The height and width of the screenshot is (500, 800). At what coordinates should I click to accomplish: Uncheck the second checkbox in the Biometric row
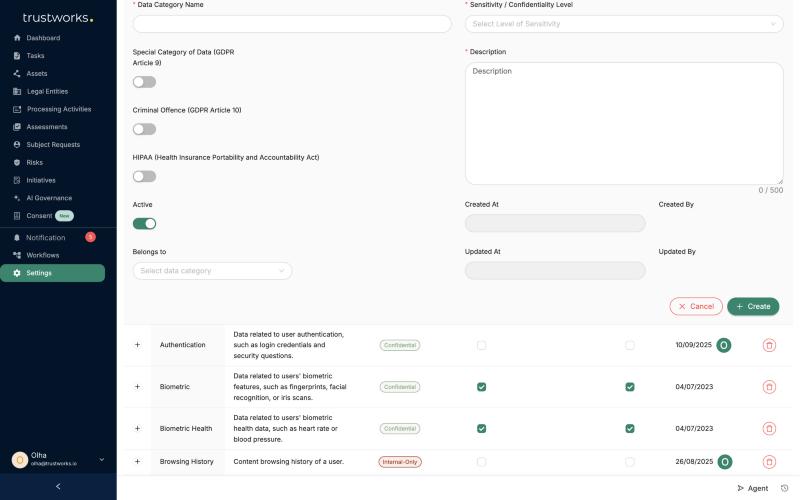630,387
